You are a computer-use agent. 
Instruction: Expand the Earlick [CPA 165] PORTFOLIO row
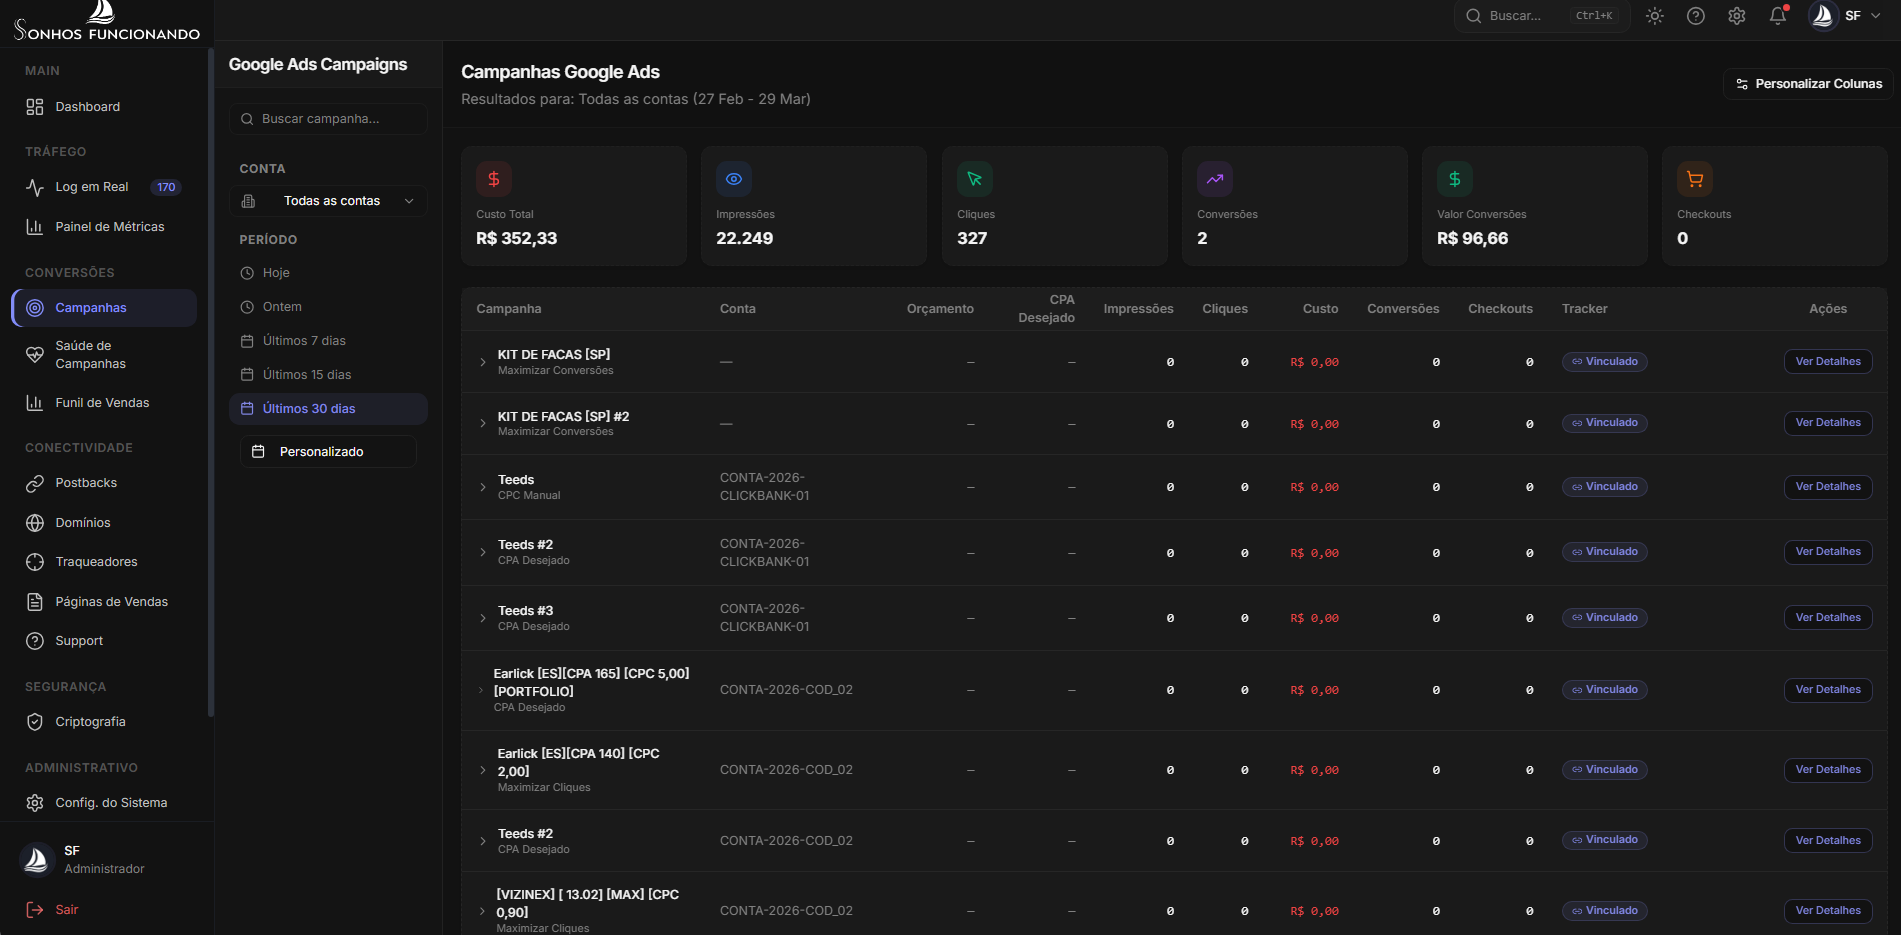coord(481,690)
